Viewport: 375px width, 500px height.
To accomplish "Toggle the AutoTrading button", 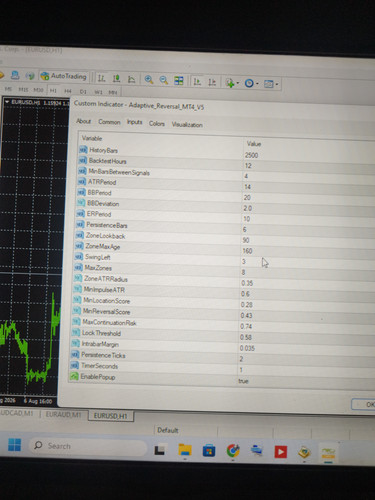I will (x=64, y=76).
